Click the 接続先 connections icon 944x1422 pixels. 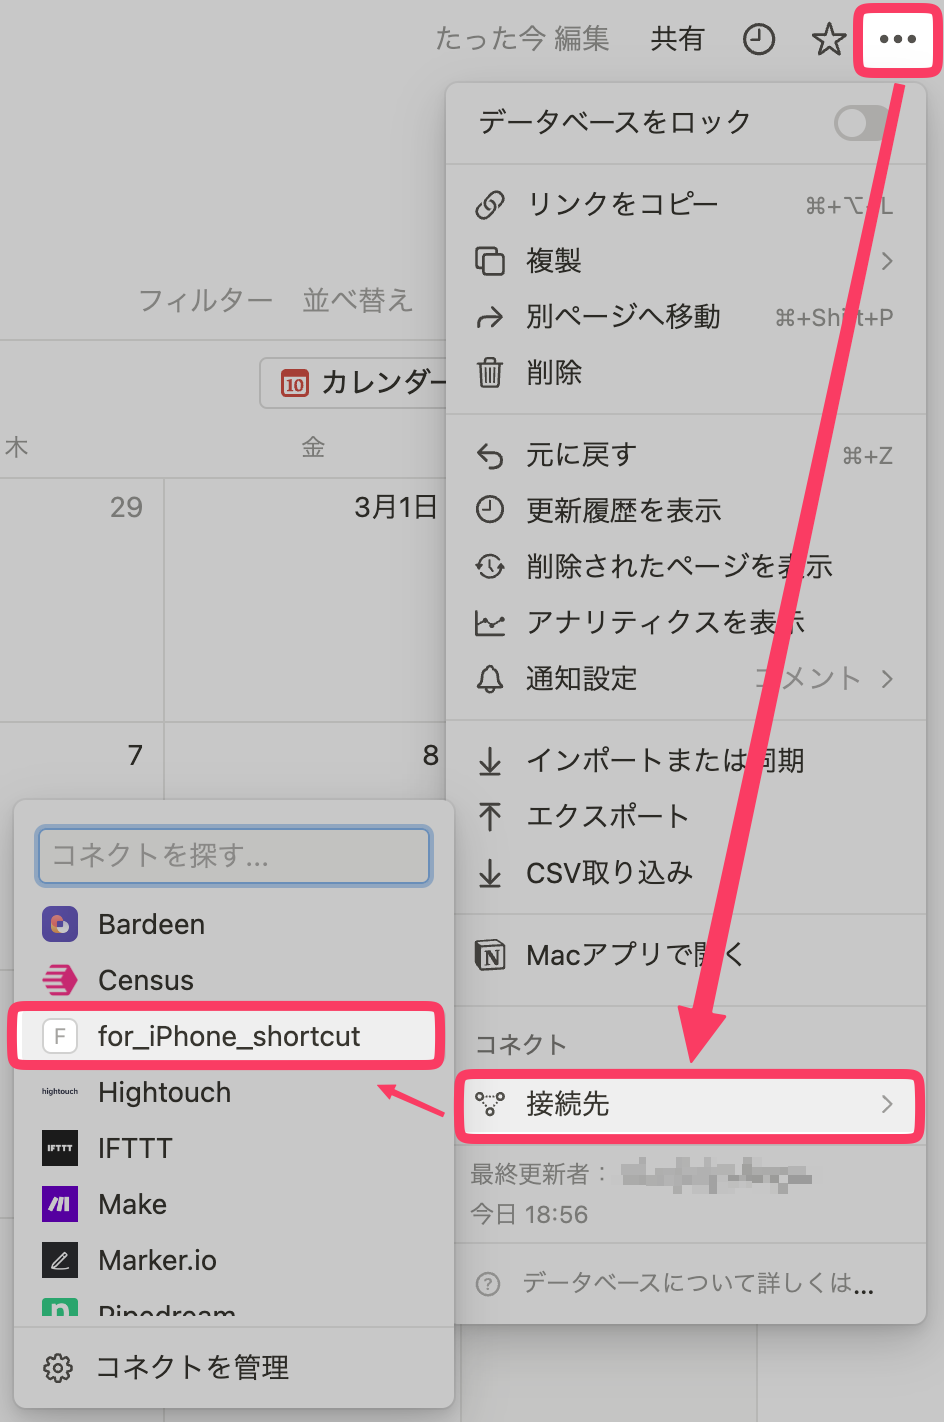[490, 1104]
